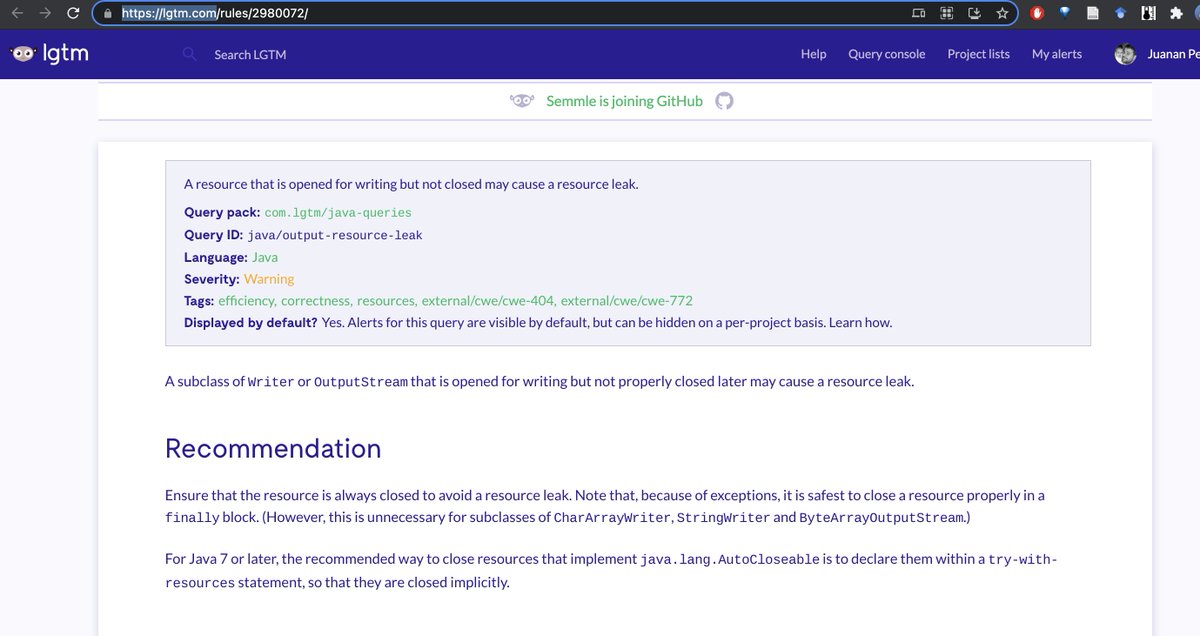Viewport: 1200px width, 636px height.
Task: Open the QR code grid icon in the address bar
Action: click(946, 14)
